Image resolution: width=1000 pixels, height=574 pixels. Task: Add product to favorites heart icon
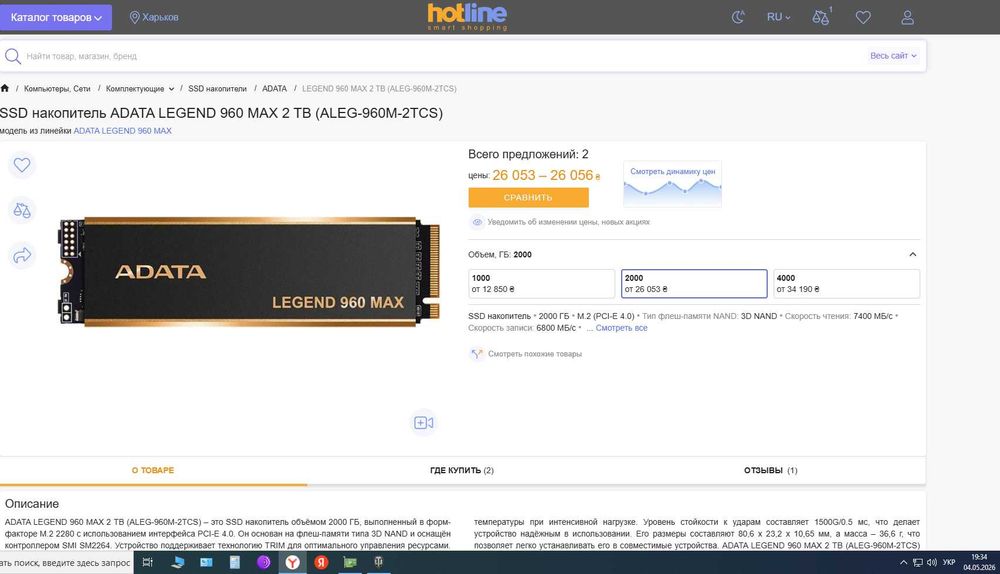22,165
